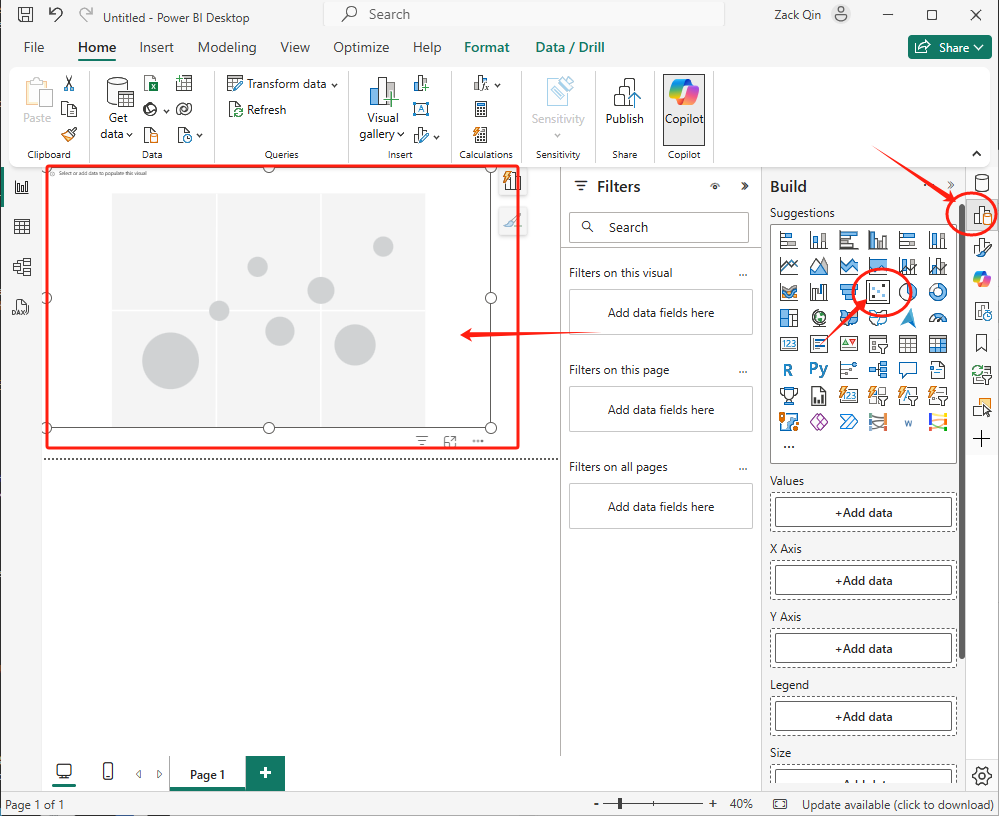Choose the KPI visual
999x816 pixels.
coord(848,344)
